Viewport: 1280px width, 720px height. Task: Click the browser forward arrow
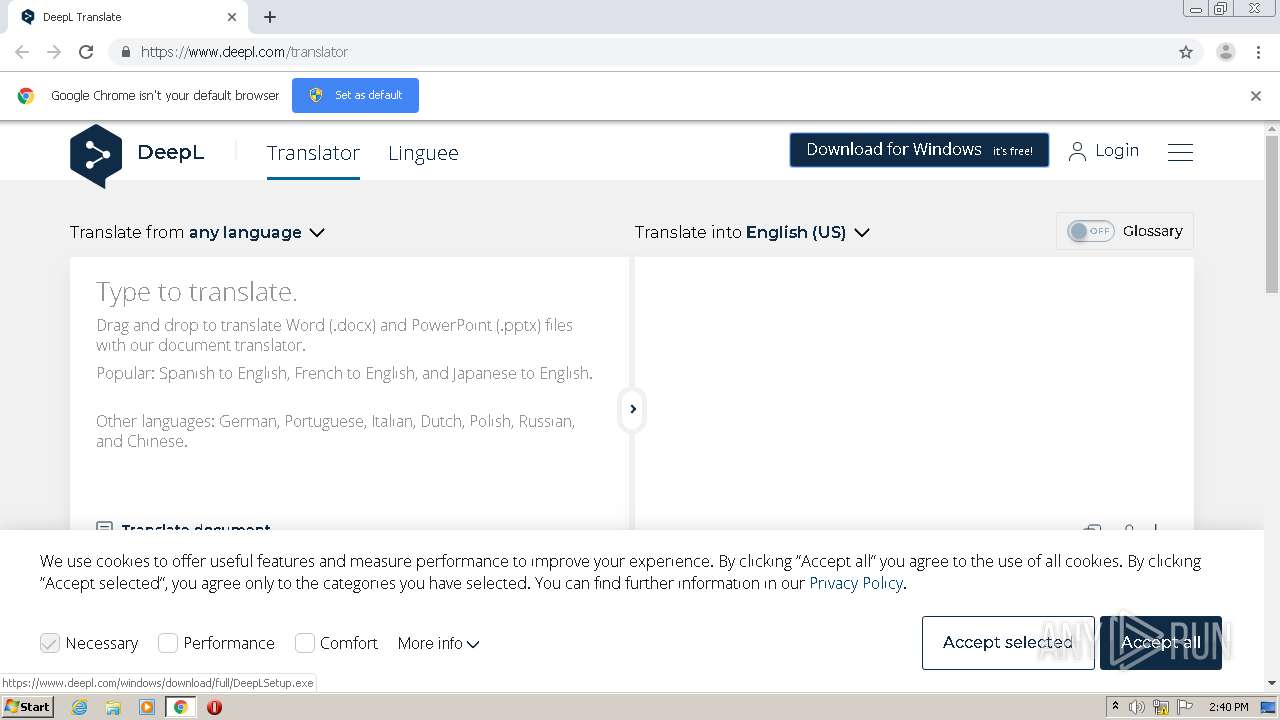(54, 52)
